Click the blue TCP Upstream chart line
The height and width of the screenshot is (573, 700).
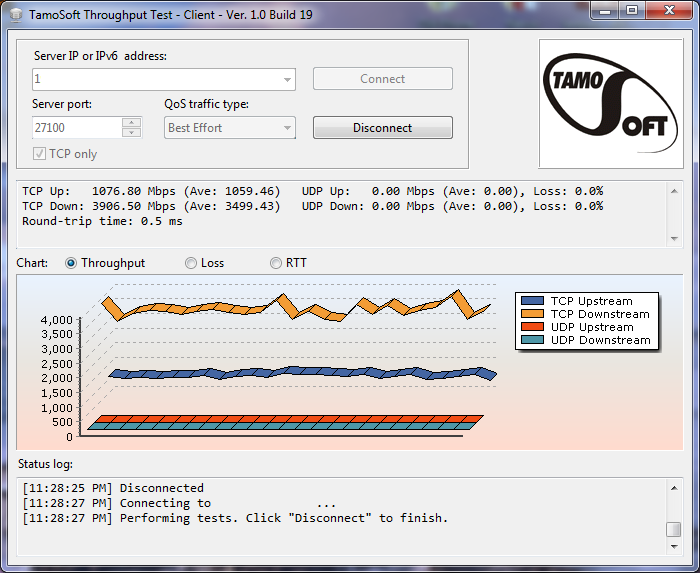[x=303, y=373]
